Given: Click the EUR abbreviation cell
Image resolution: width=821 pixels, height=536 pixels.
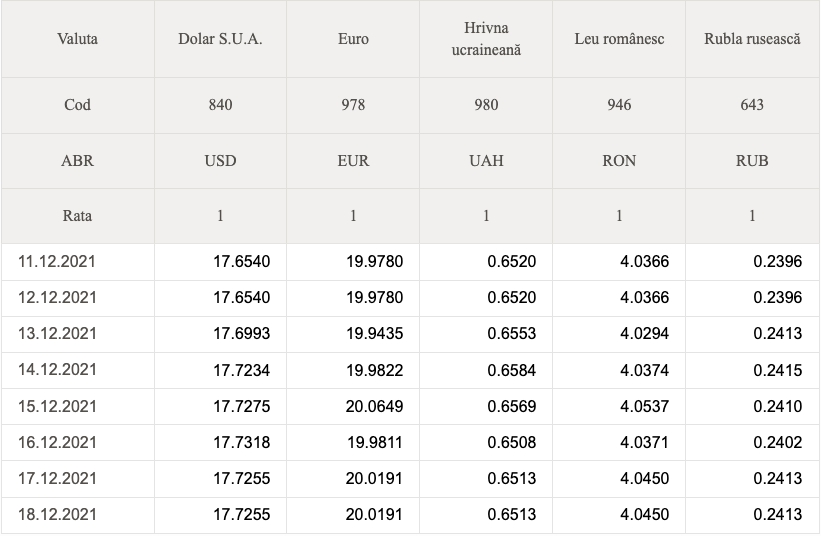Looking at the screenshot, I should pos(353,161).
